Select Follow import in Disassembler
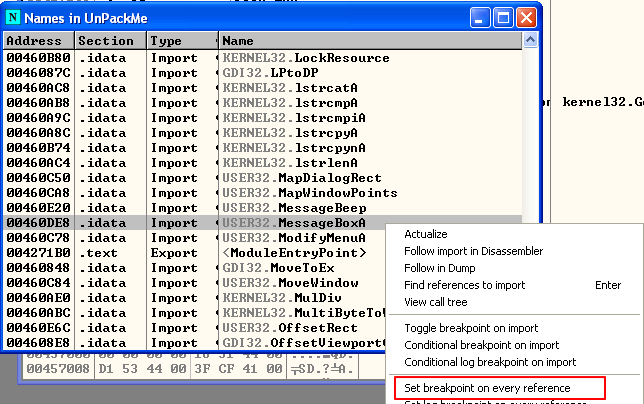644x404 pixels. tap(474, 251)
